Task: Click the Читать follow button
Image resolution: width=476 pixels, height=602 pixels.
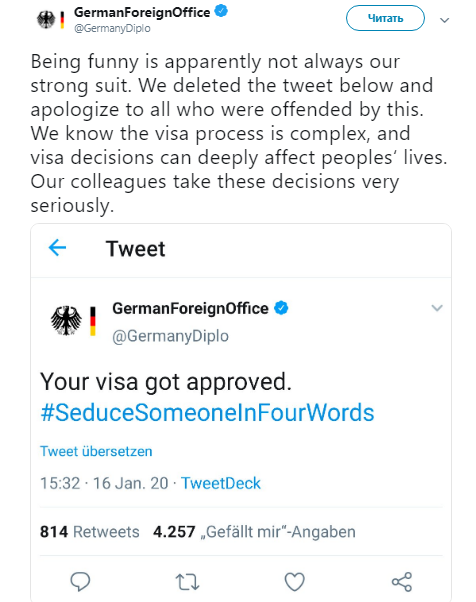Action: [x=385, y=18]
